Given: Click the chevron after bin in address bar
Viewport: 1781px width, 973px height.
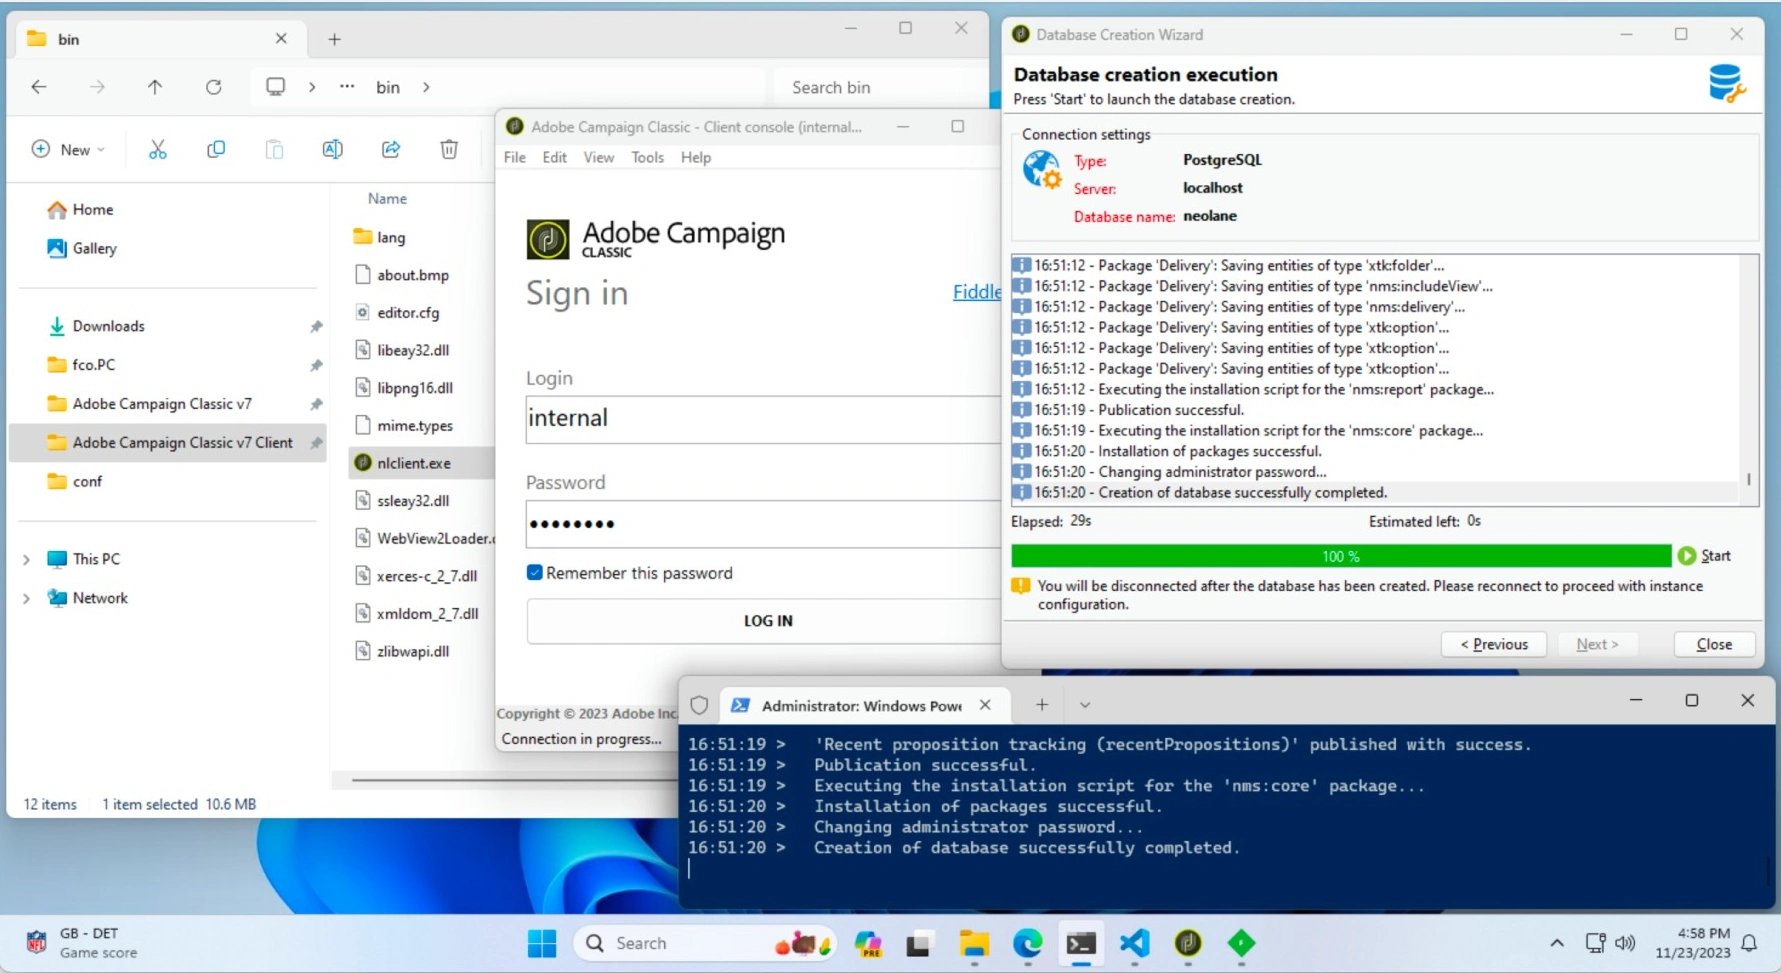Looking at the screenshot, I should pyautogui.click(x=426, y=87).
